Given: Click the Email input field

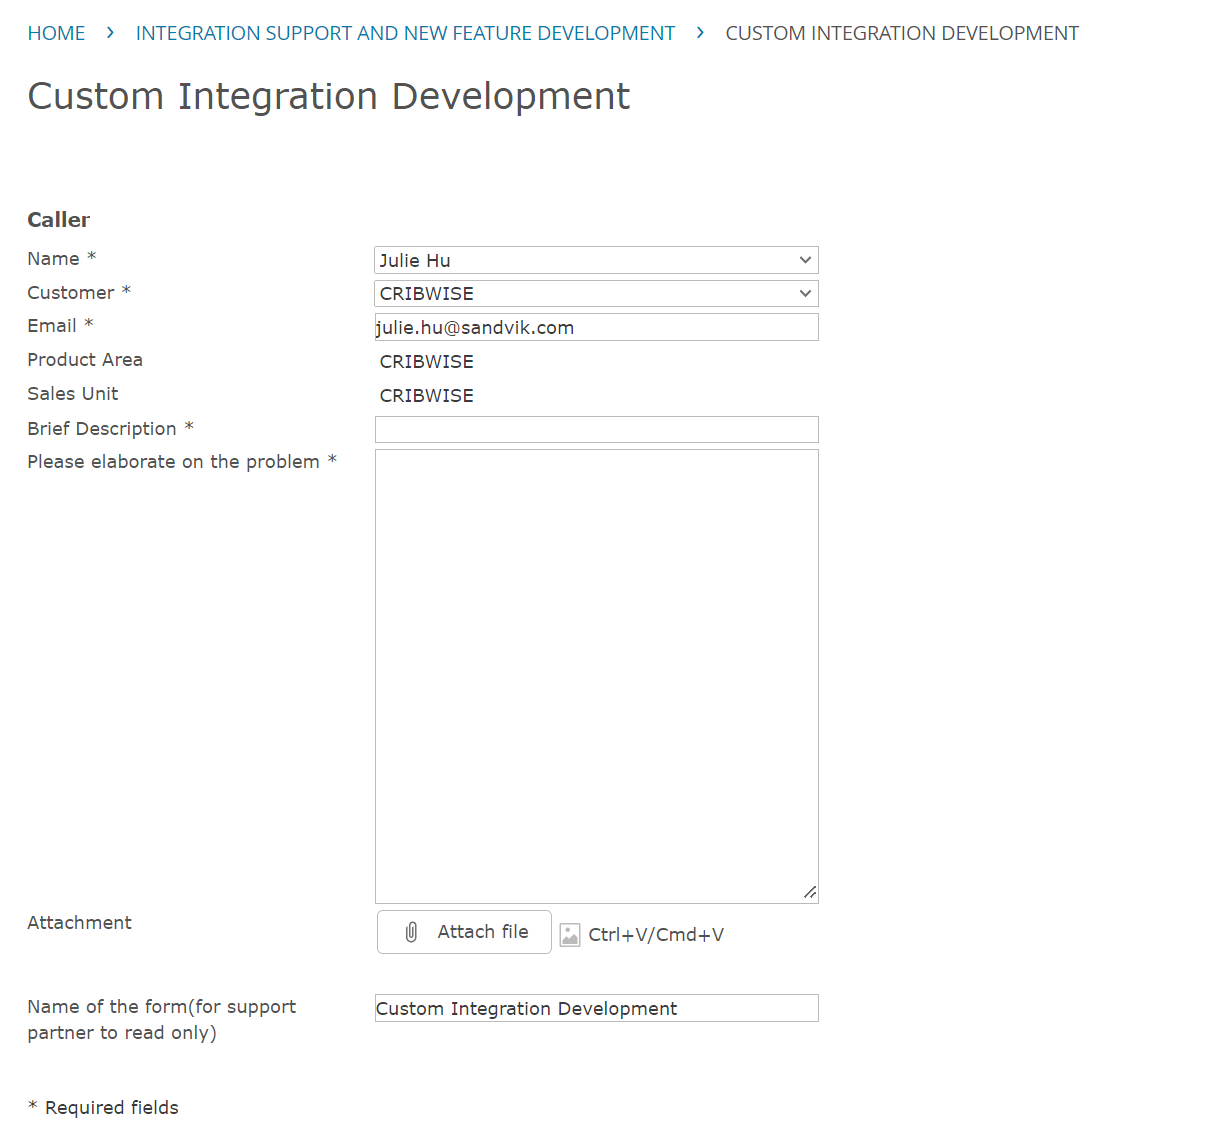Looking at the screenshot, I should click(x=596, y=327).
